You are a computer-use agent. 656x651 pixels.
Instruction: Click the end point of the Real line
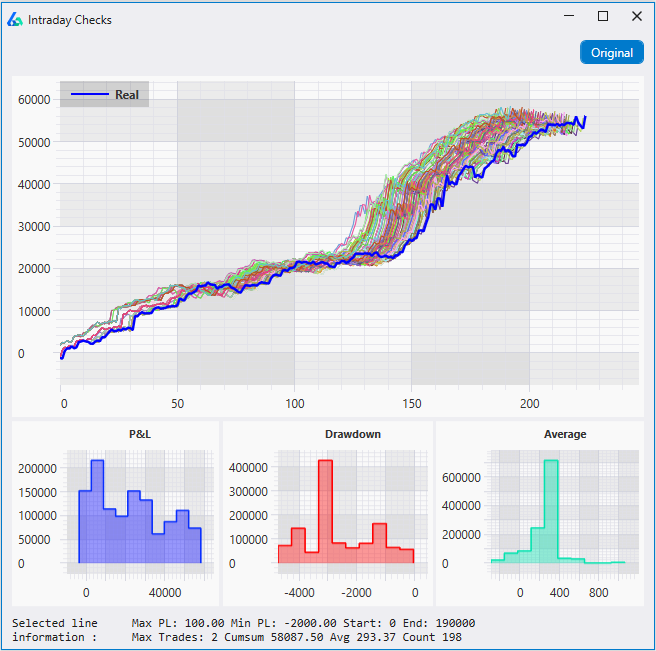pyautogui.click(x=585, y=117)
